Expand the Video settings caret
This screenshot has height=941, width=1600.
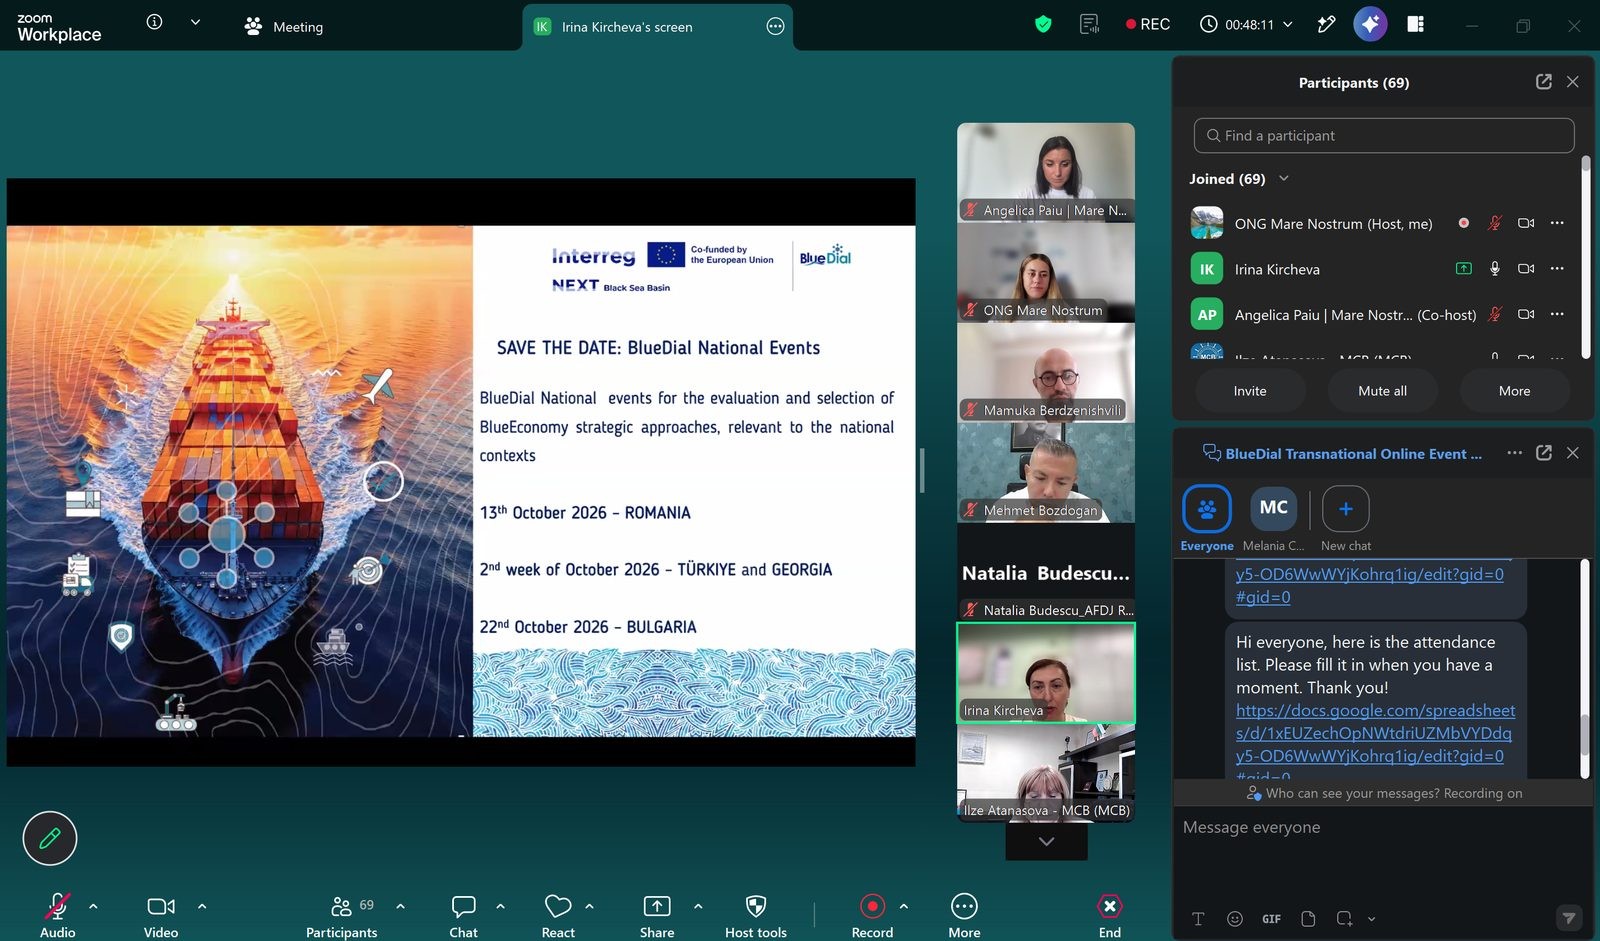(x=202, y=906)
